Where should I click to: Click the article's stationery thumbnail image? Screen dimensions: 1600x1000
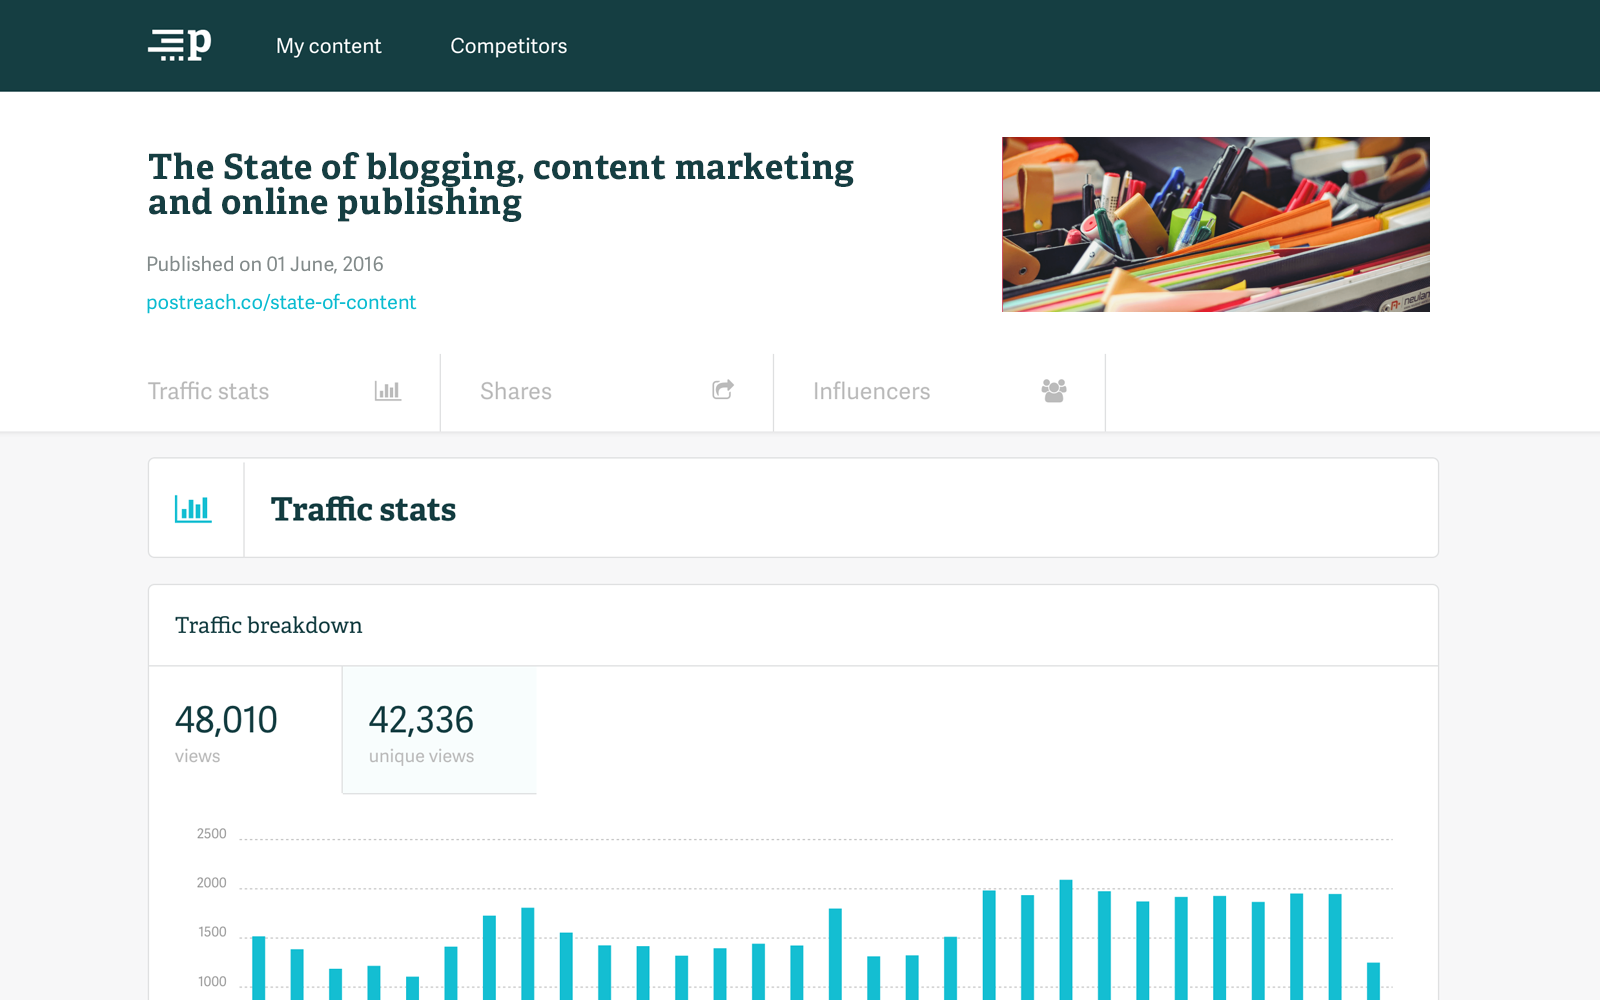click(x=1215, y=224)
